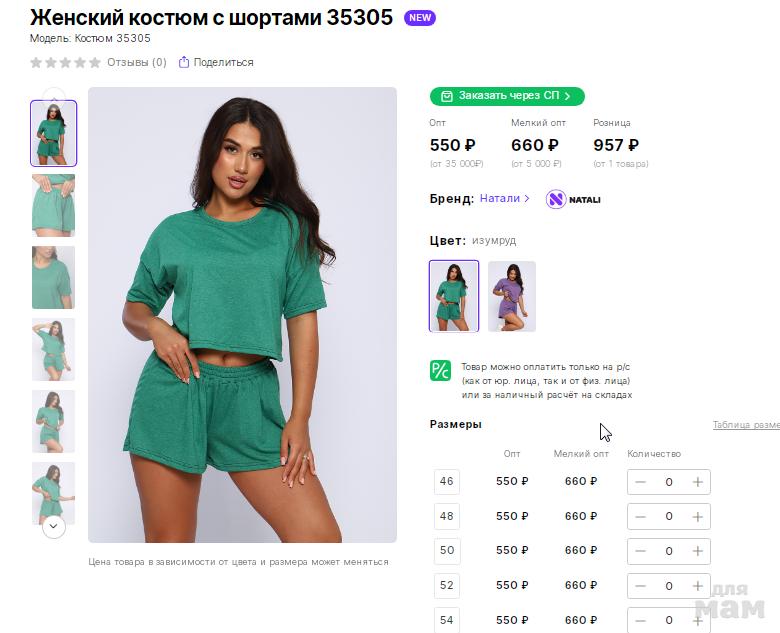Select the third thumbnail showing top close-up

pyautogui.click(x=53, y=277)
